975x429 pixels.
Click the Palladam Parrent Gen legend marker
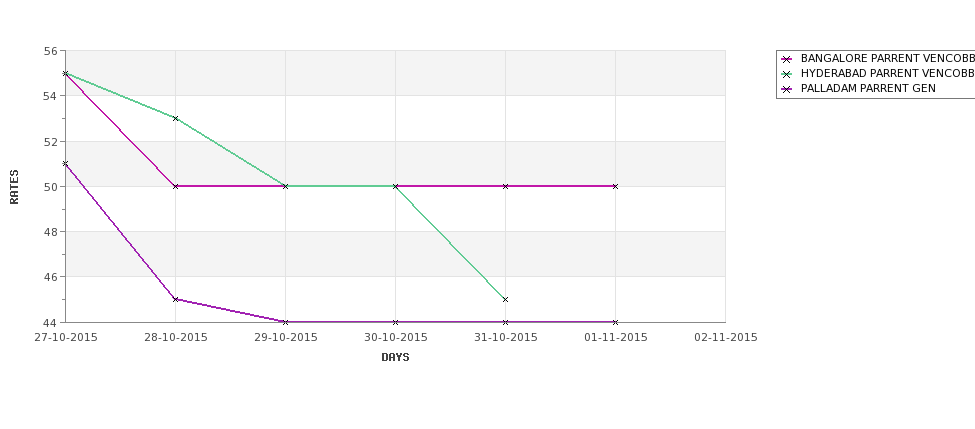coord(786,89)
